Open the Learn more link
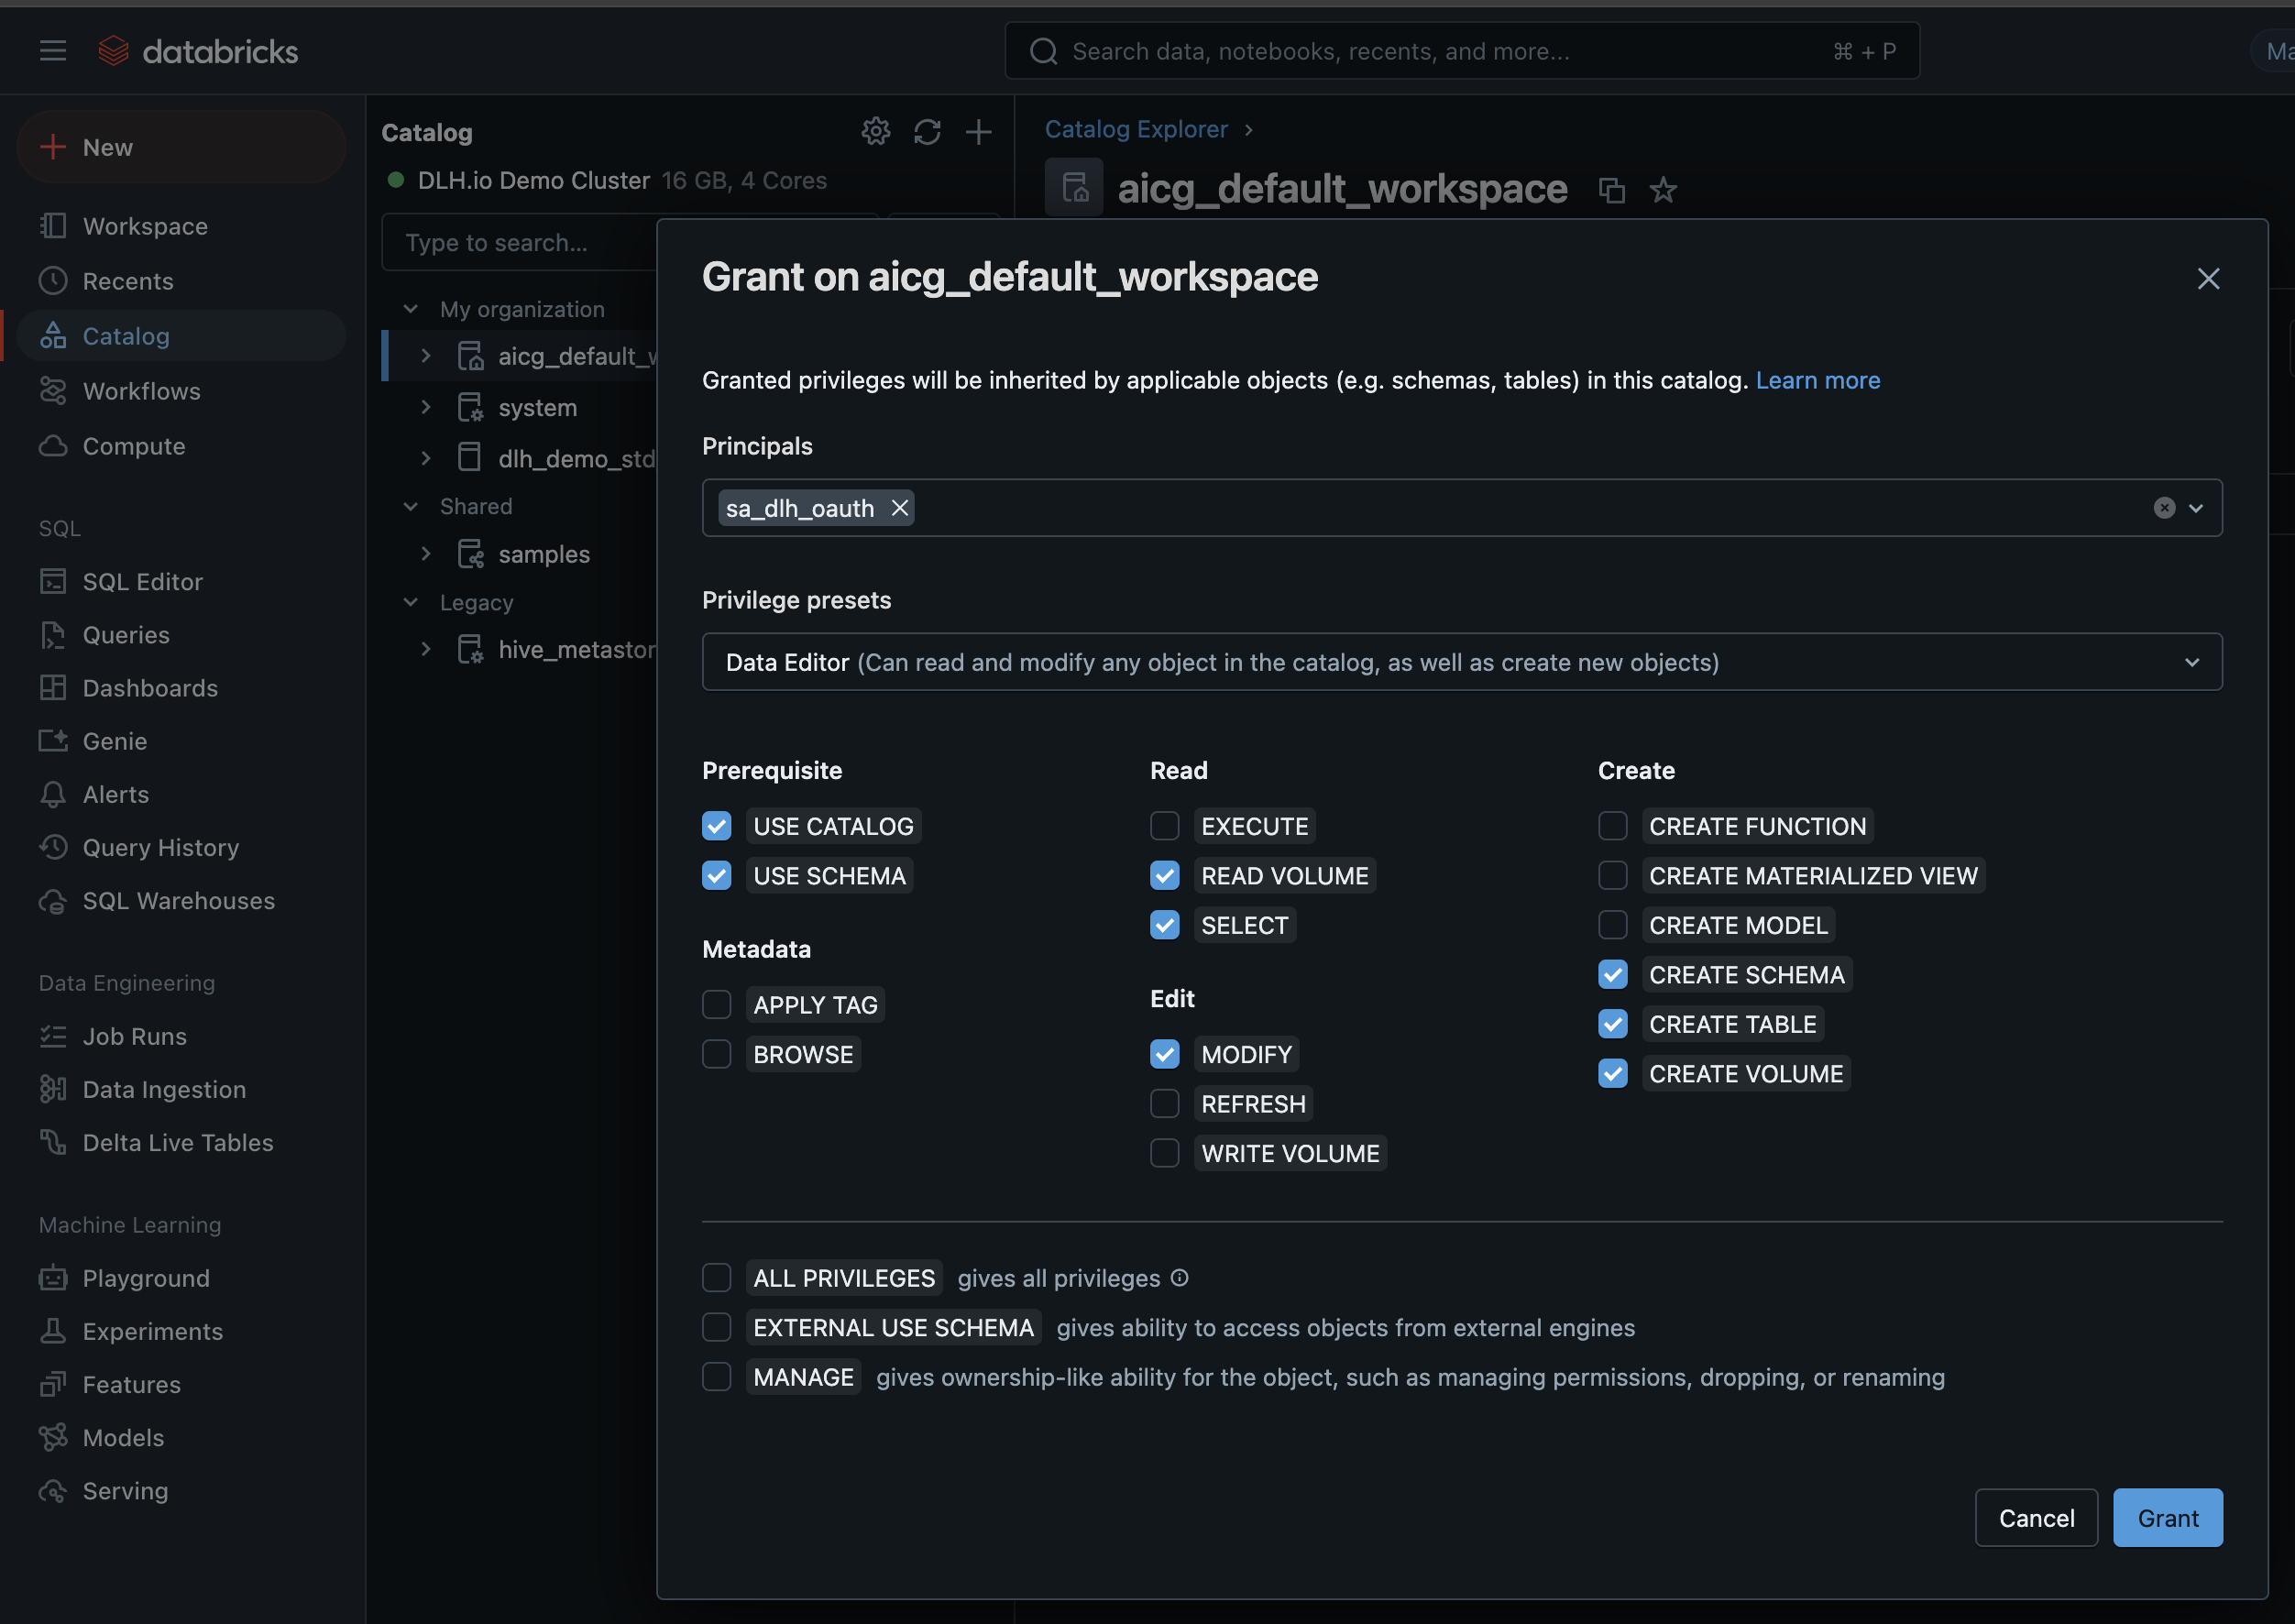Screen dimensions: 2295x1624 pyautogui.click(x=1817, y=380)
